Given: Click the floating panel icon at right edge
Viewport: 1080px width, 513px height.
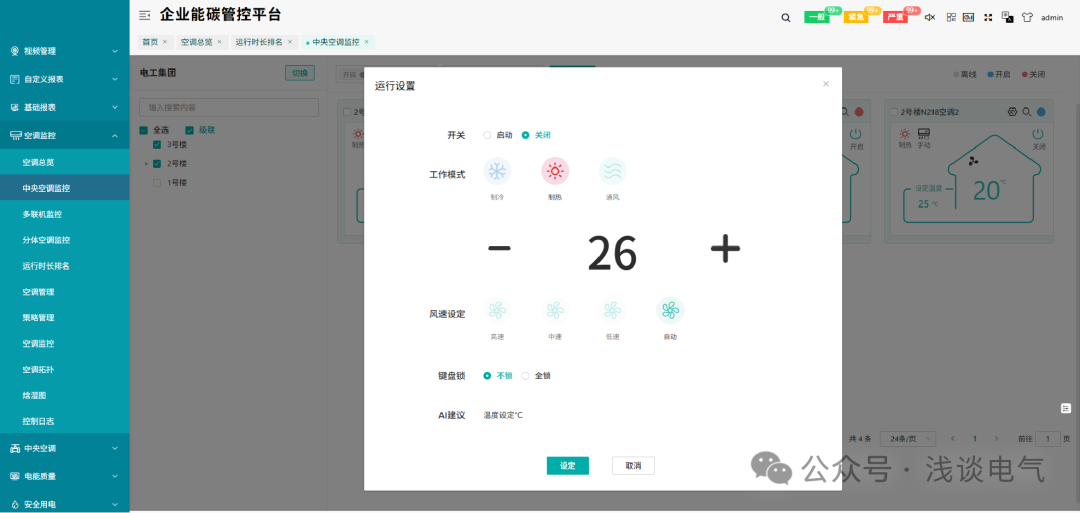Looking at the screenshot, I should pyautogui.click(x=1066, y=408).
